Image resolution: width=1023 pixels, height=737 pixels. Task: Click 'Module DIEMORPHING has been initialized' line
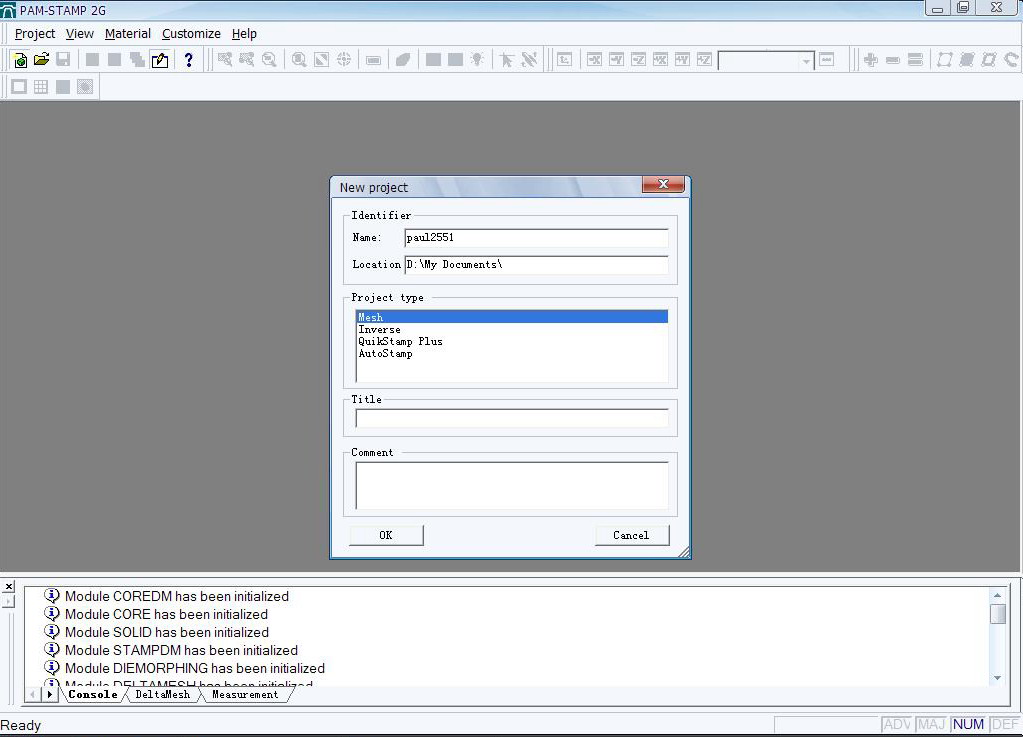pos(195,669)
